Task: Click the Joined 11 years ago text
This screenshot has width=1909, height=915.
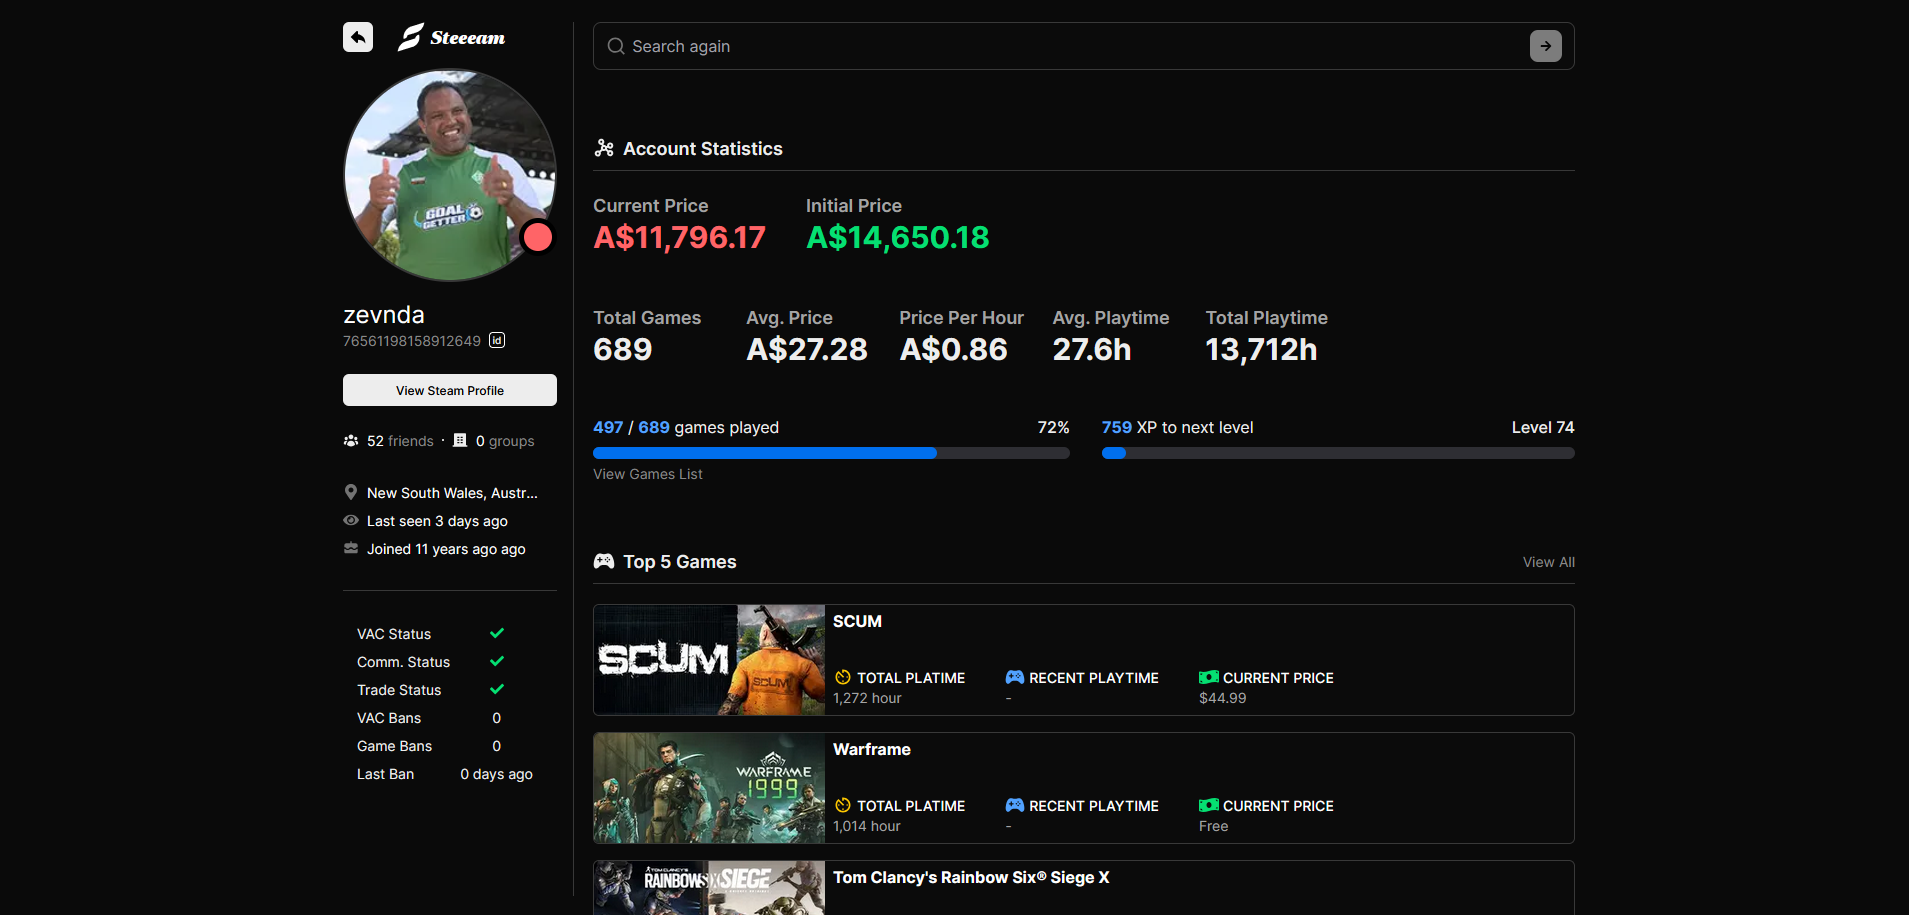Action: [446, 549]
